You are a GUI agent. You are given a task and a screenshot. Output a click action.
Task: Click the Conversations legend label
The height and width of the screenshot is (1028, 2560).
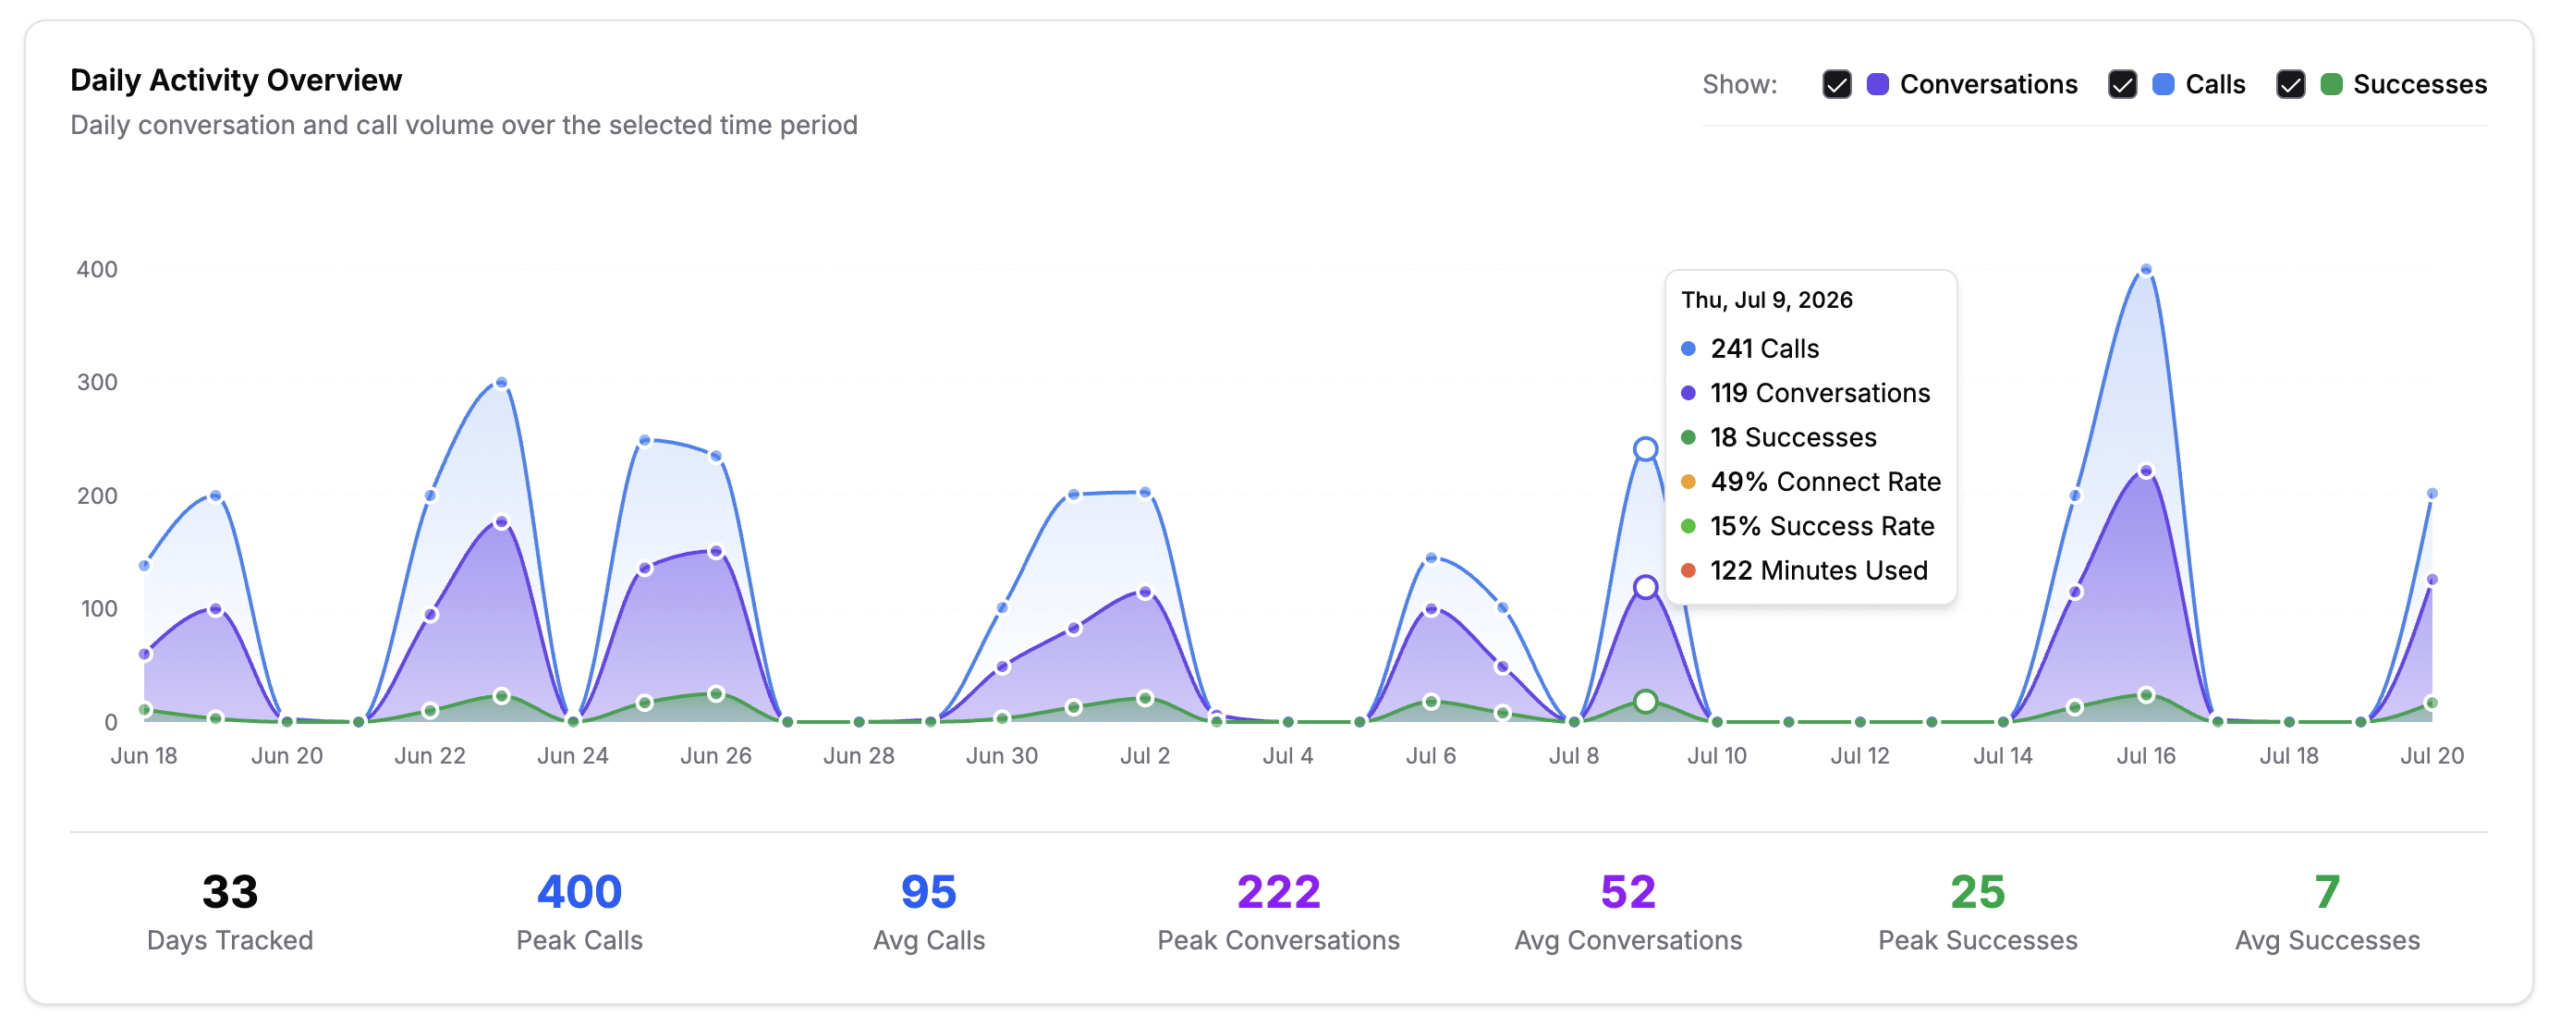[1988, 84]
